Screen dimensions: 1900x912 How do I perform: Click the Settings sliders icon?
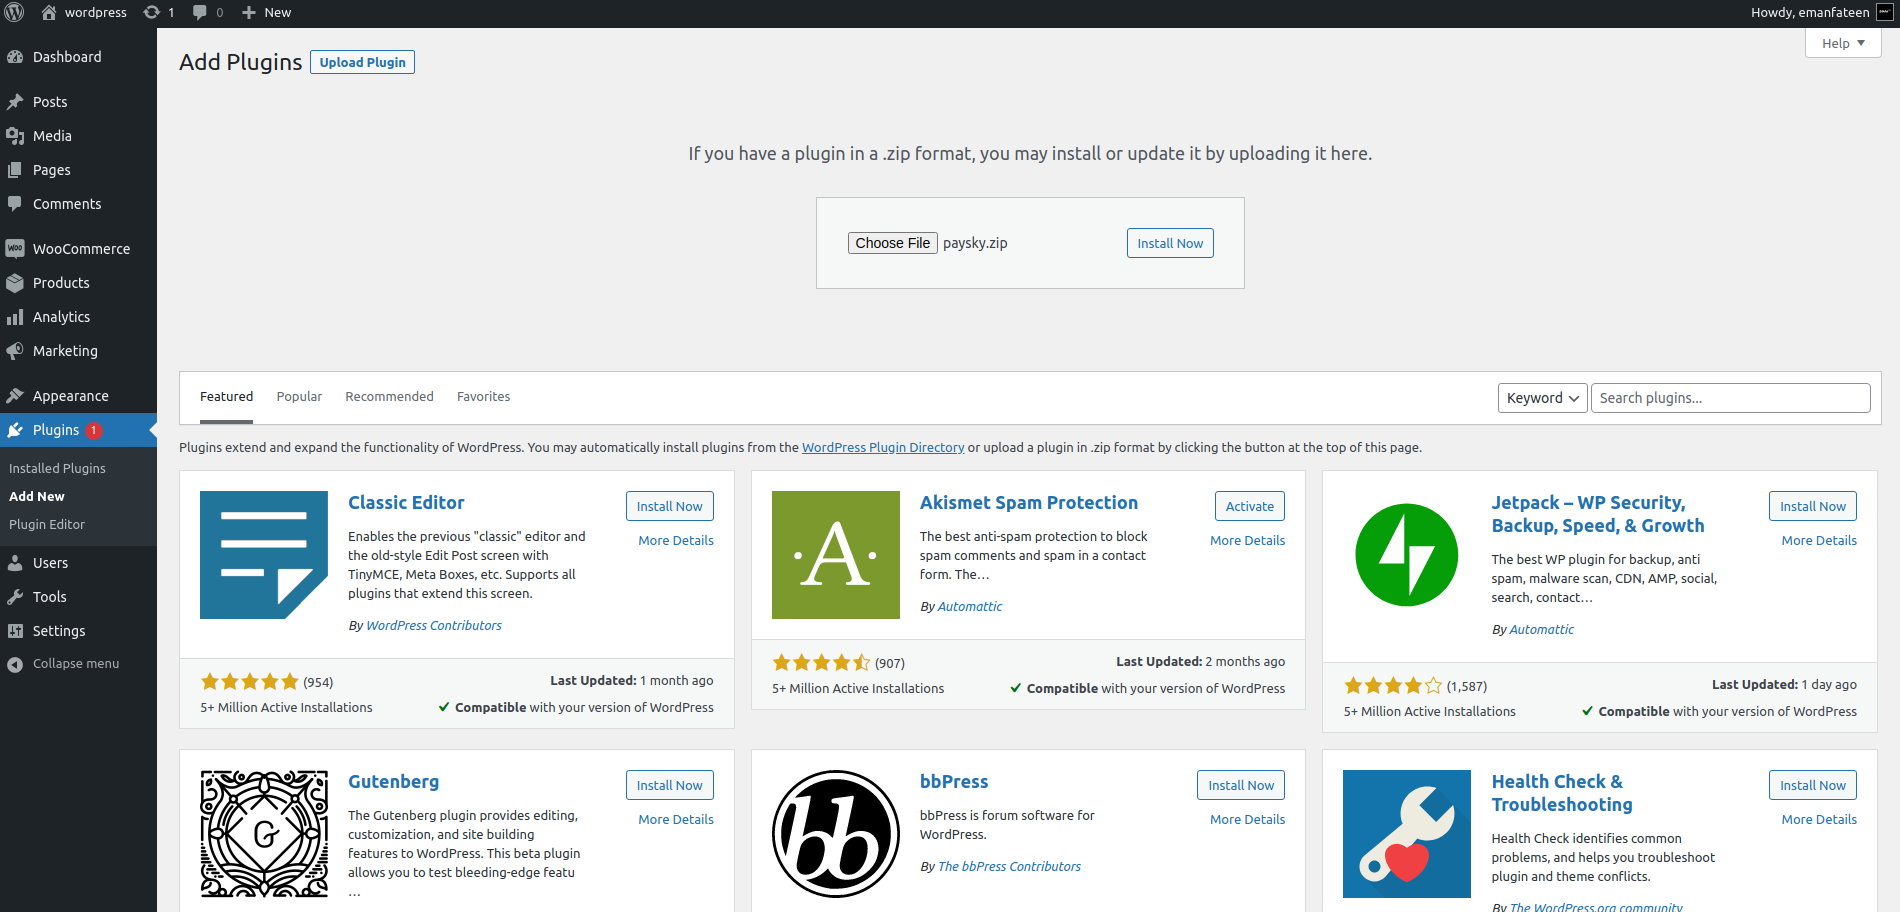[15, 631]
